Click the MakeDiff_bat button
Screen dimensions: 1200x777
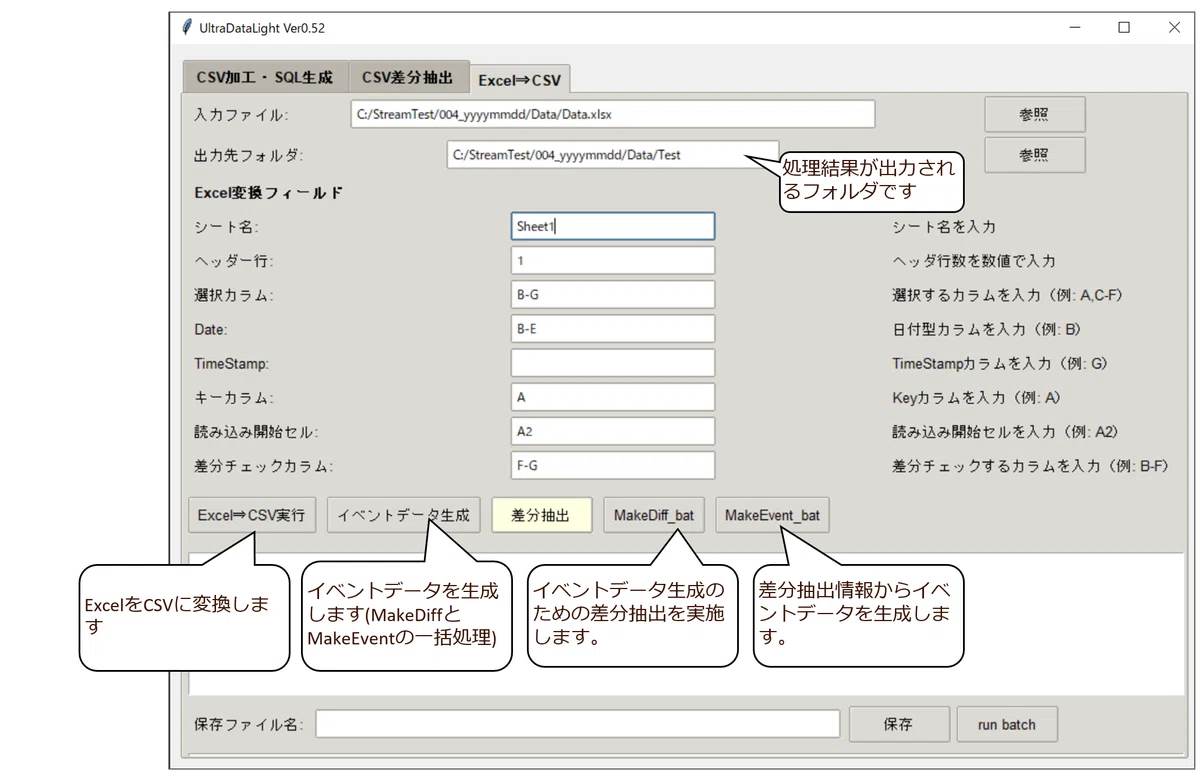click(x=654, y=516)
